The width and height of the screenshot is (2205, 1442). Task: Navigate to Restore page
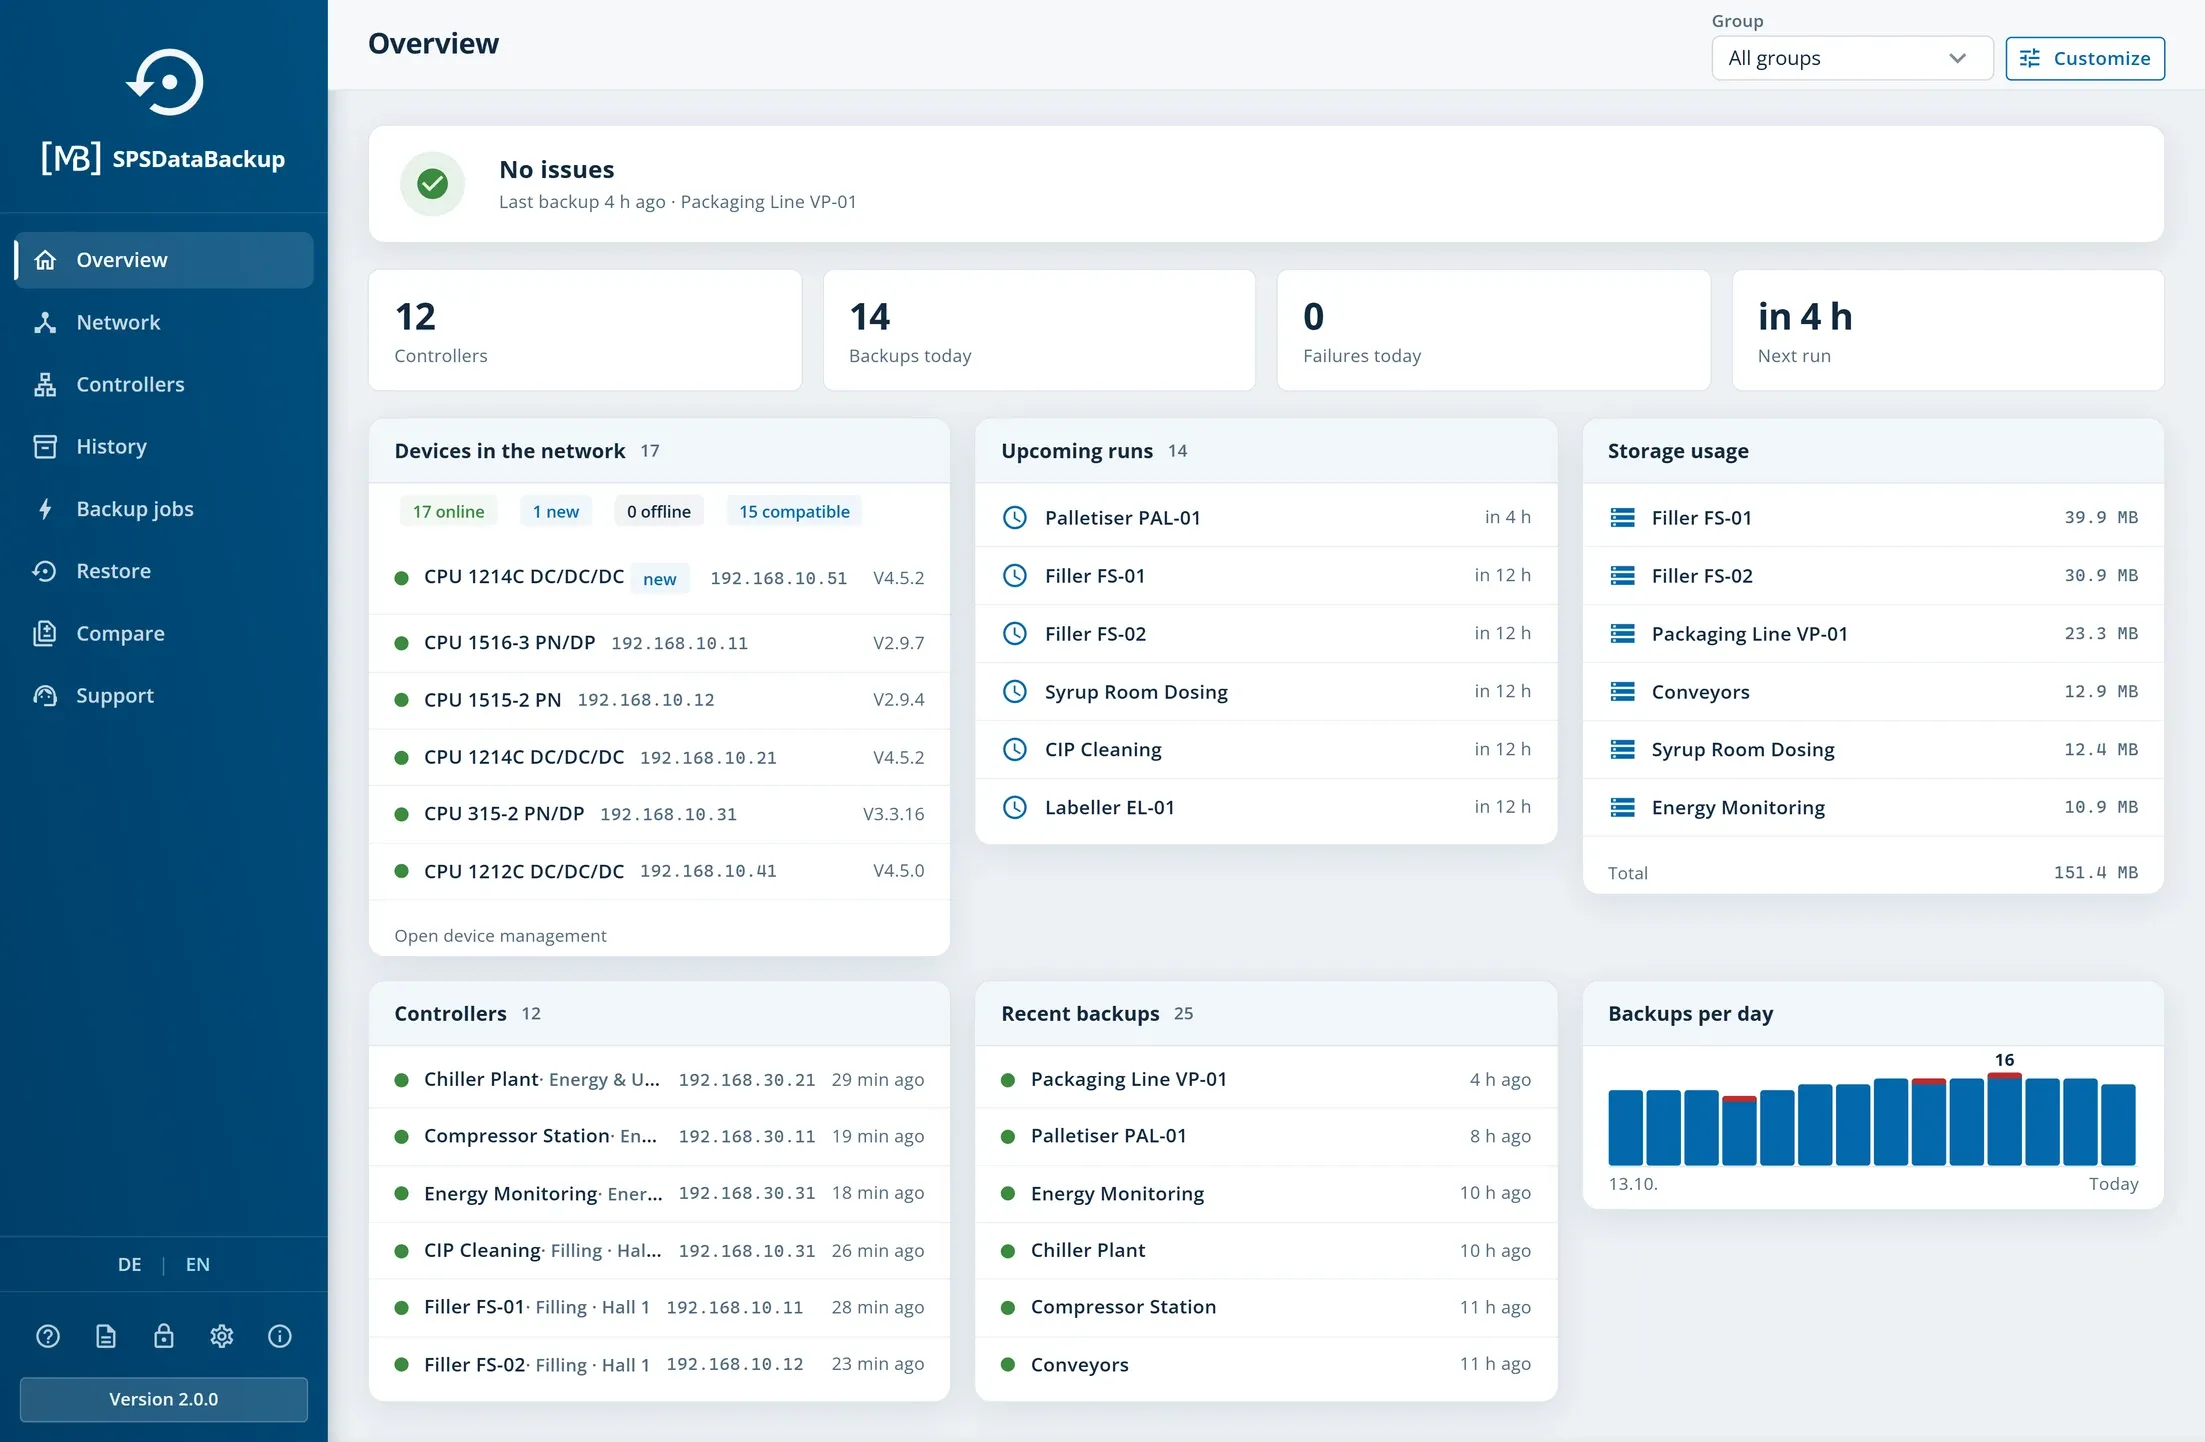tap(164, 571)
